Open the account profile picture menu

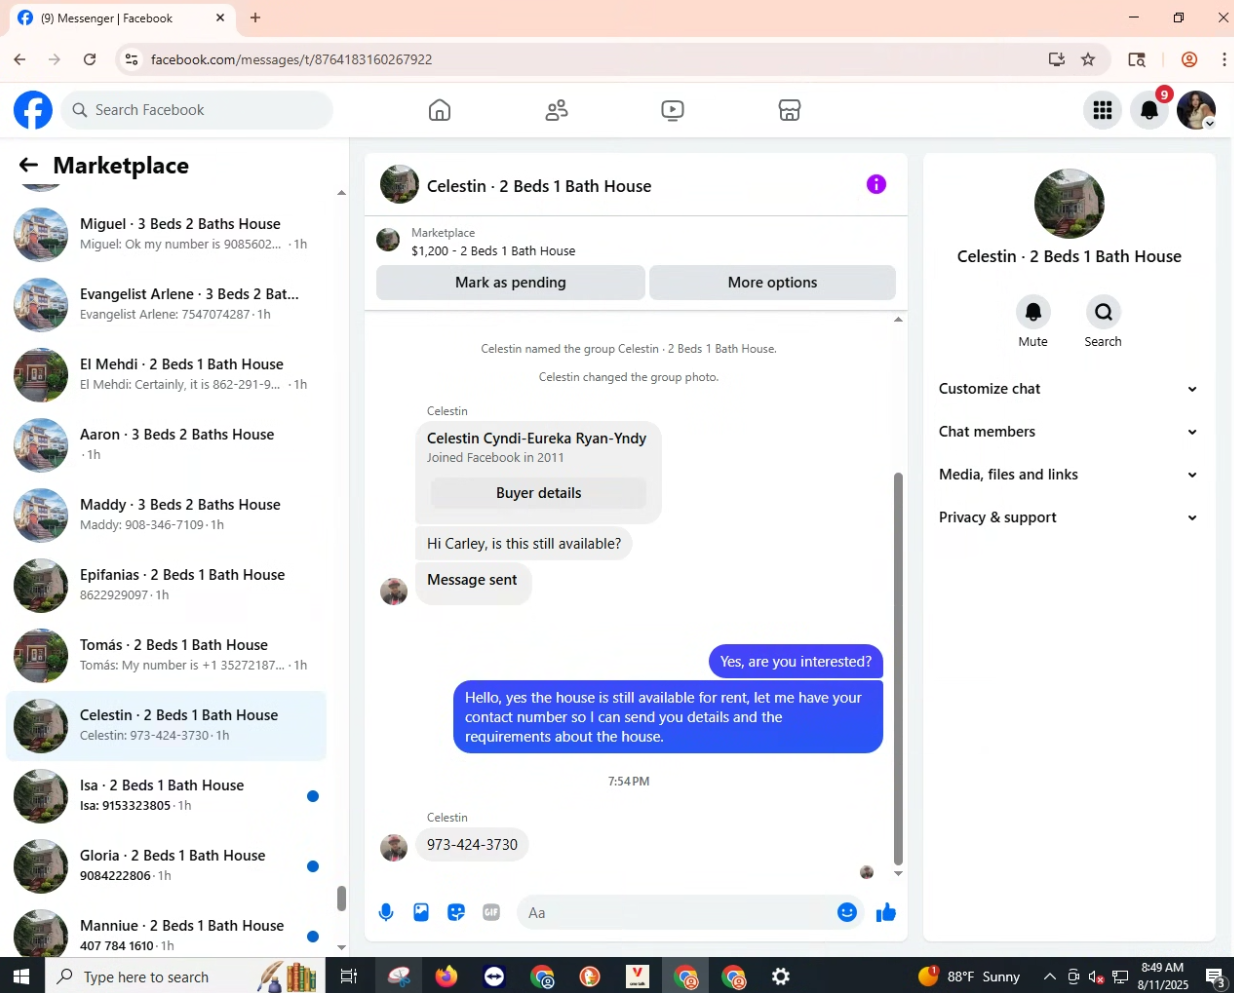click(1196, 110)
